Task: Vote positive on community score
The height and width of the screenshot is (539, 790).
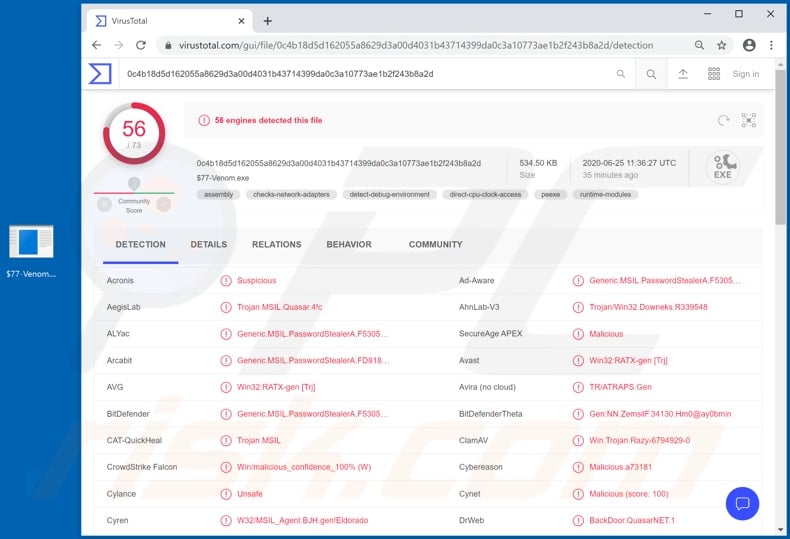Action: click(x=164, y=204)
